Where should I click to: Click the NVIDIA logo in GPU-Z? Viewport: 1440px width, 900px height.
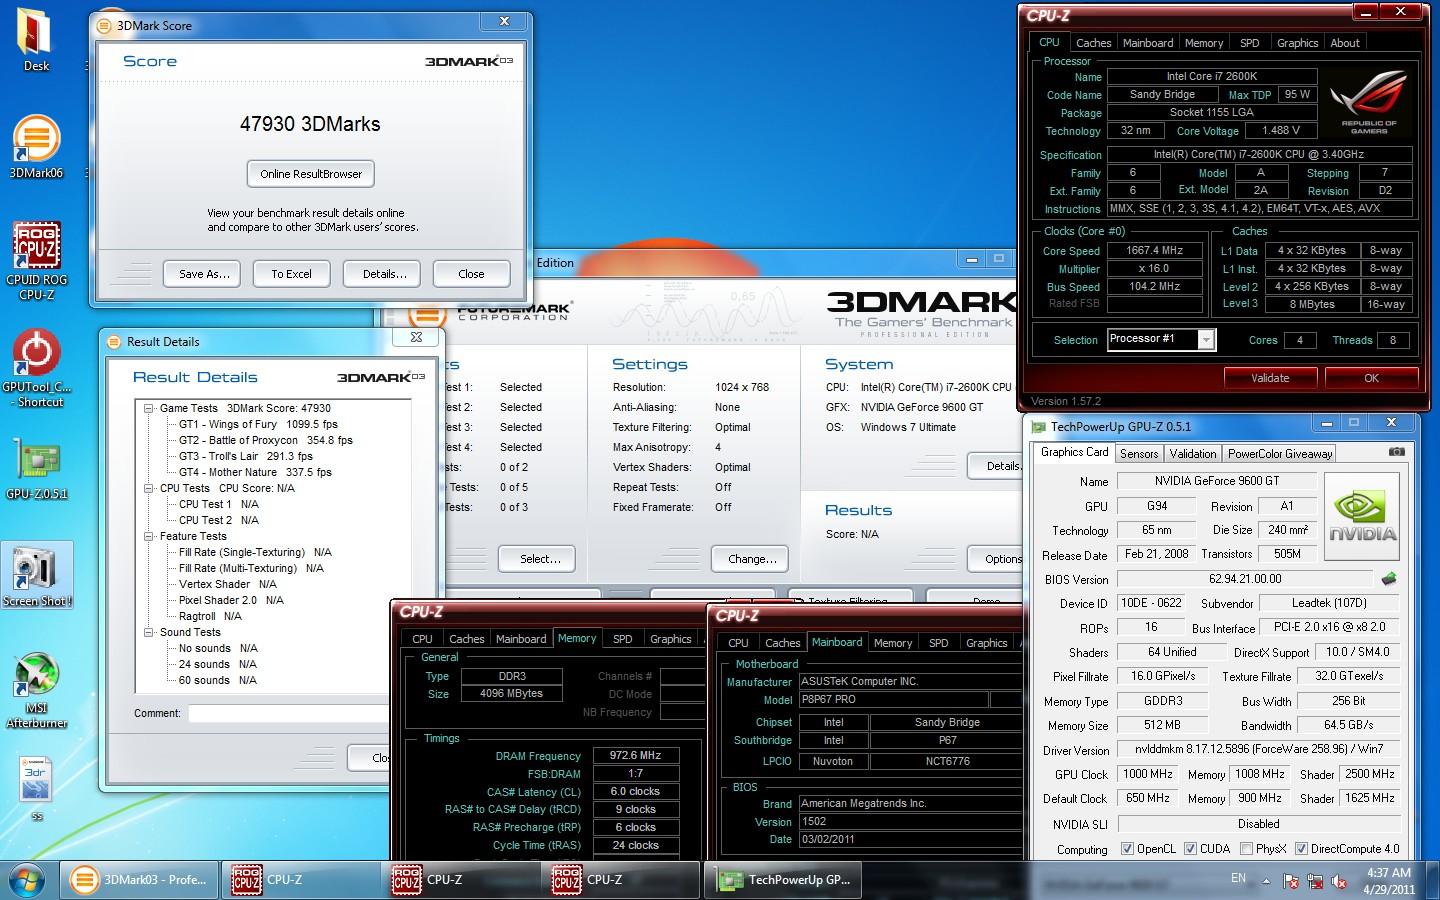pos(1362,515)
